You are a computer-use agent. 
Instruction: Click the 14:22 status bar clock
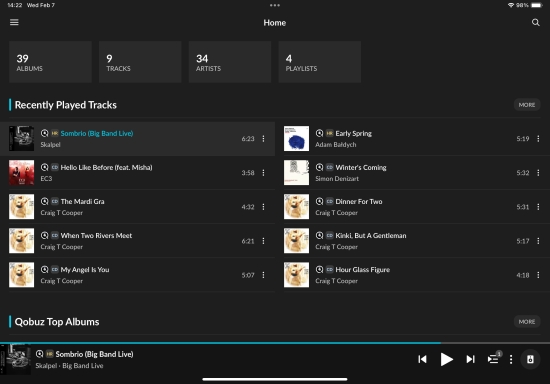coord(15,5)
